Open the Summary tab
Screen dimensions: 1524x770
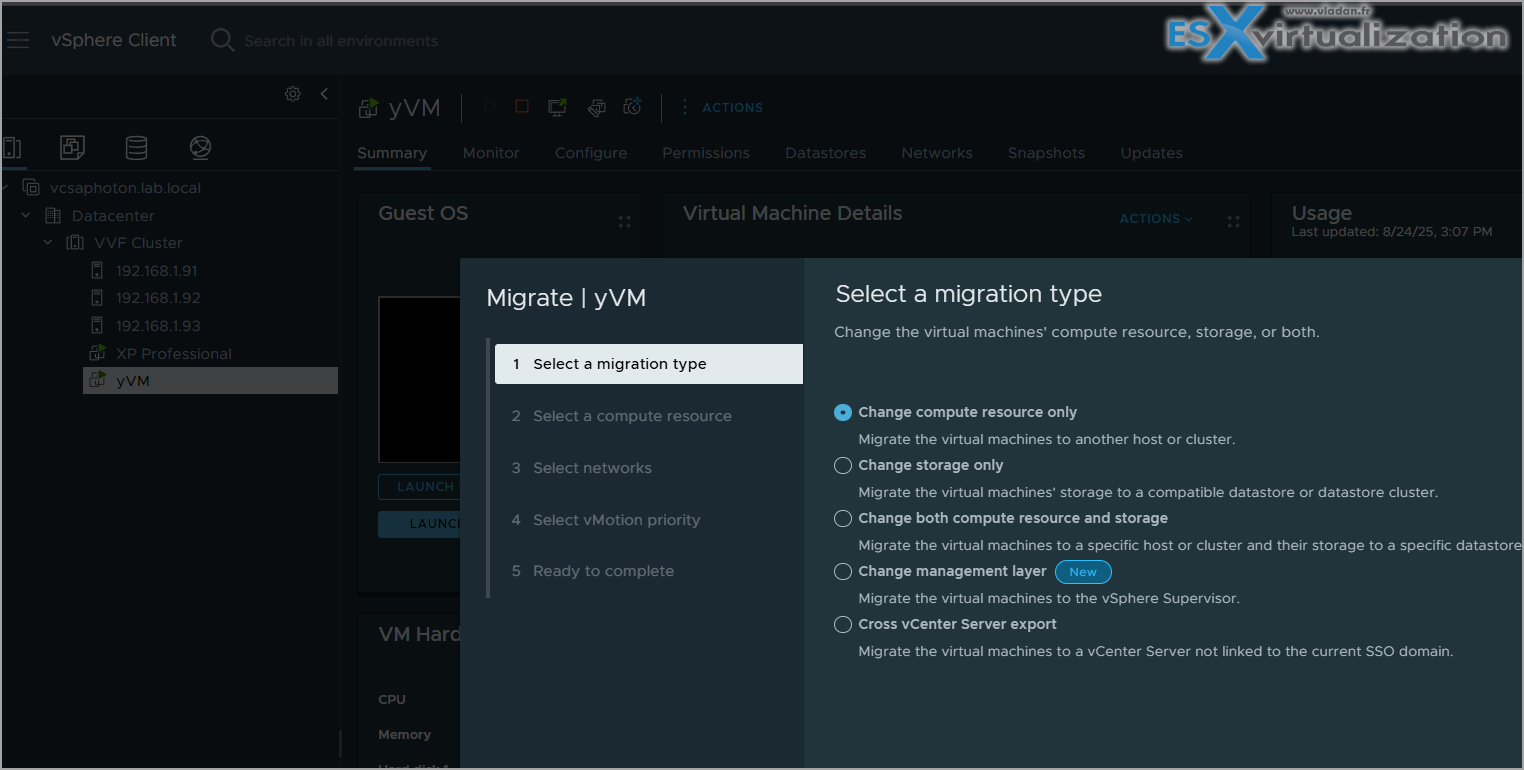click(x=392, y=153)
